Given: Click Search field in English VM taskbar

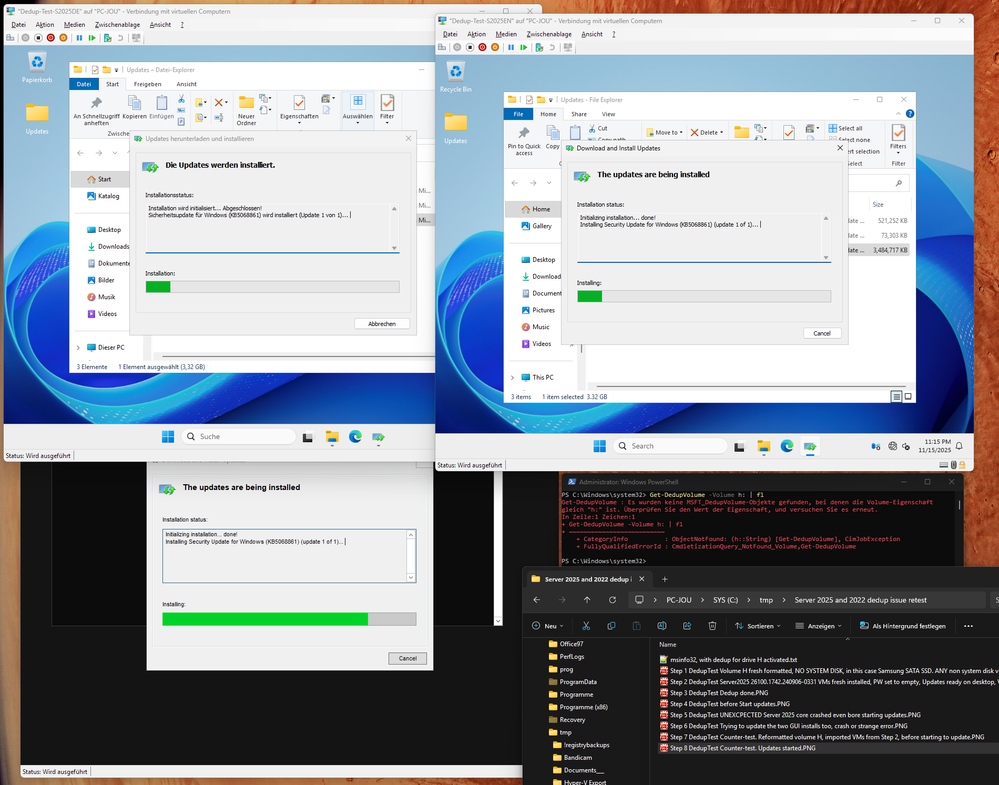Looking at the screenshot, I should tap(670, 446).
